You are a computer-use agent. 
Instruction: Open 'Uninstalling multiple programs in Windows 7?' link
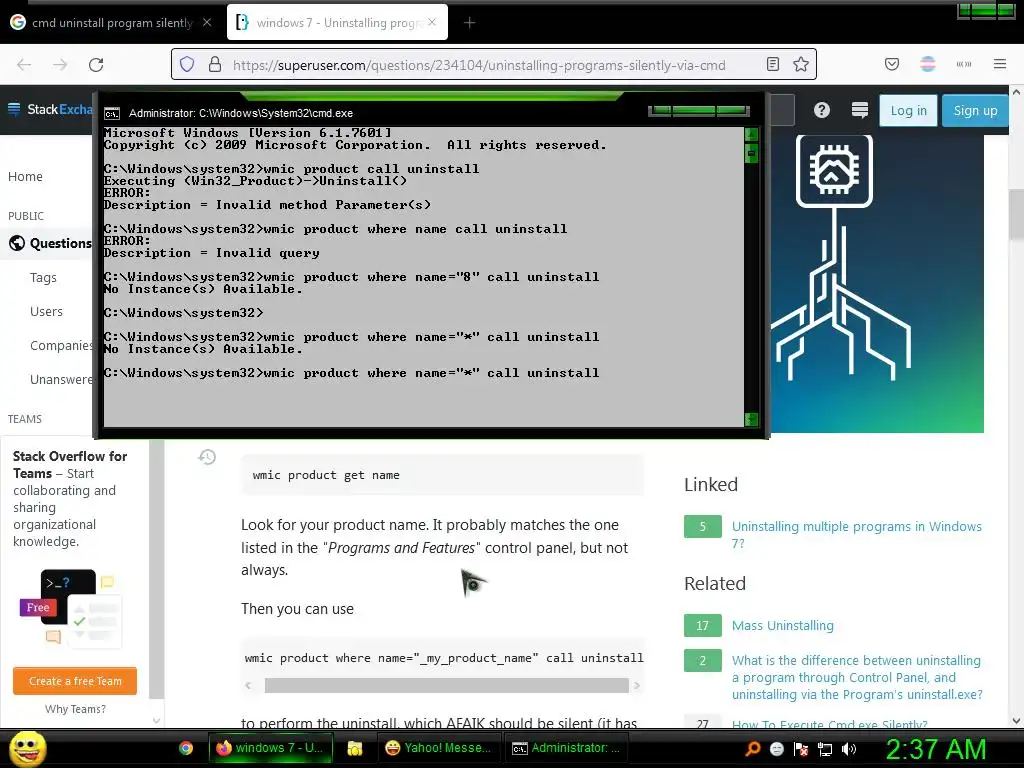point(856,535)
